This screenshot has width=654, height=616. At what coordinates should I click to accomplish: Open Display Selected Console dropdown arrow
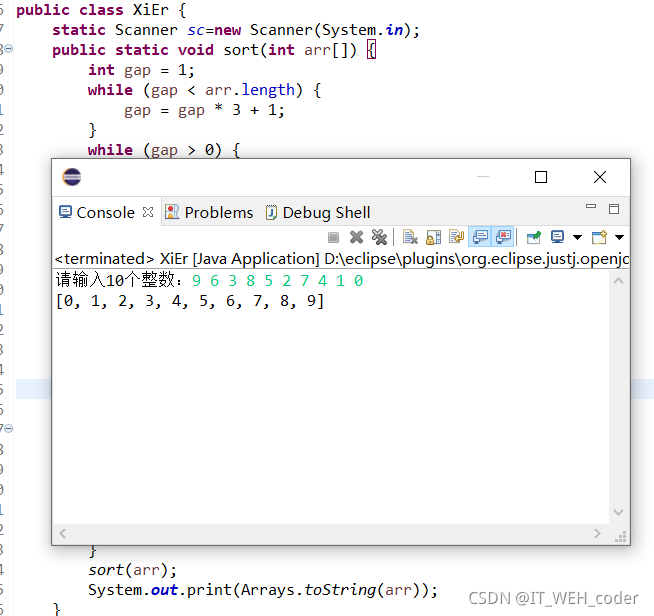click(x=577, y=237)
